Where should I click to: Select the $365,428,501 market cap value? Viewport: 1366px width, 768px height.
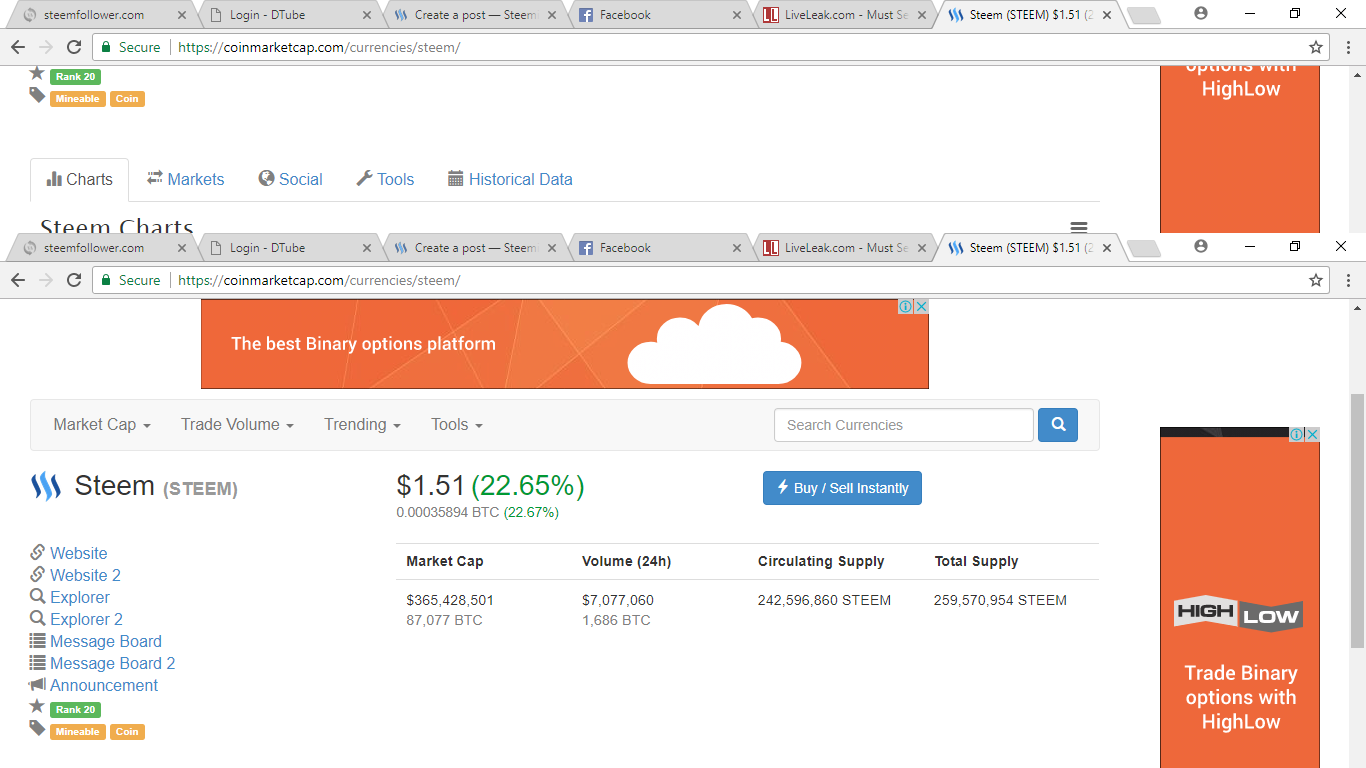(x=450, y=600)
